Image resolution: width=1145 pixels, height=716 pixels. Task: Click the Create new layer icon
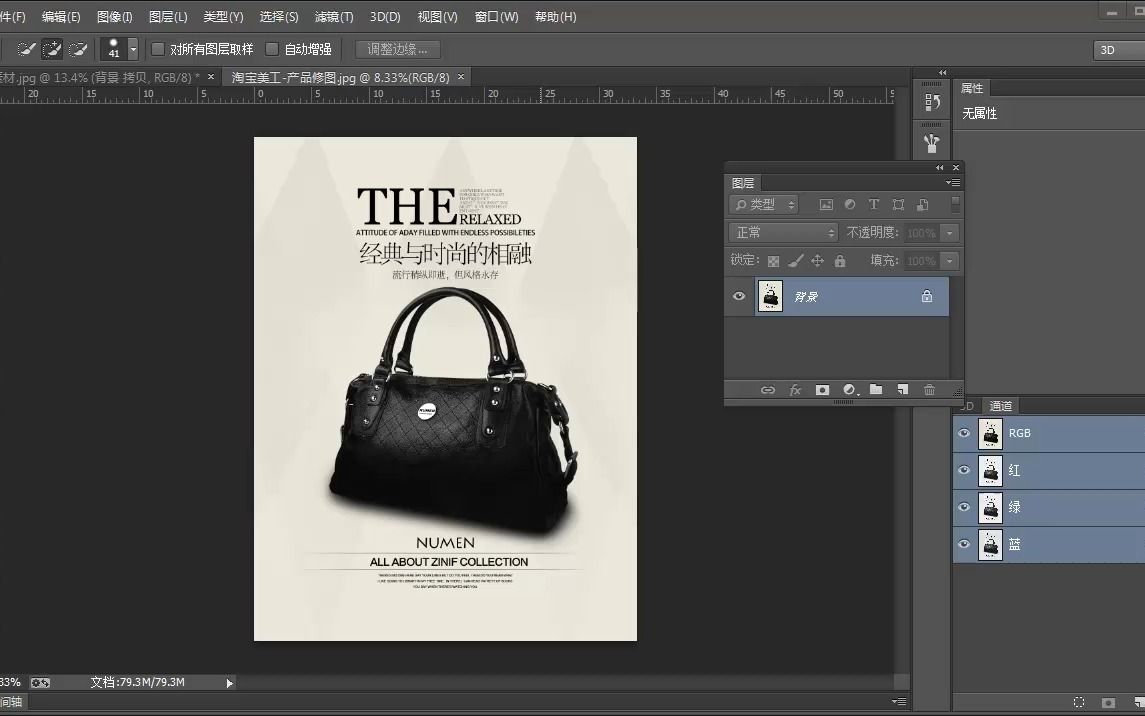click(x=903, y=390)
